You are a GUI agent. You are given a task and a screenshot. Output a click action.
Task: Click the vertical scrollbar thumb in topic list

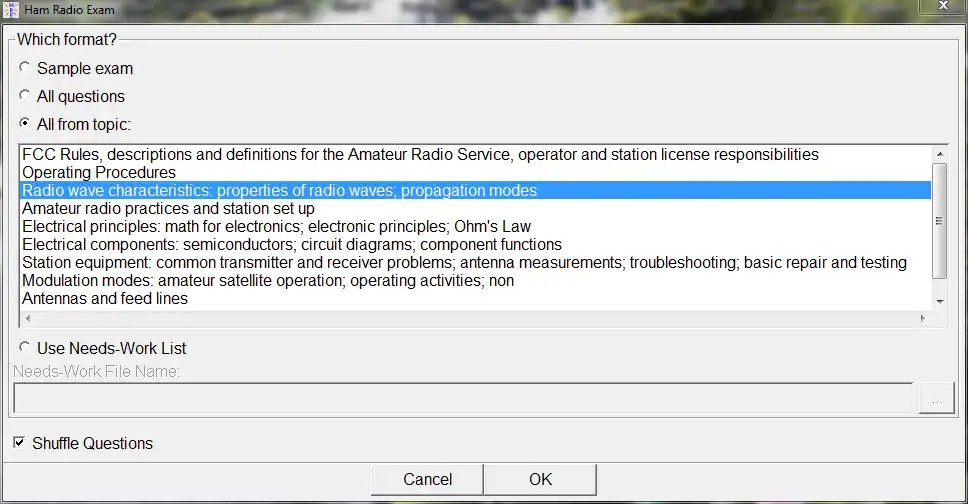[940, 221]
